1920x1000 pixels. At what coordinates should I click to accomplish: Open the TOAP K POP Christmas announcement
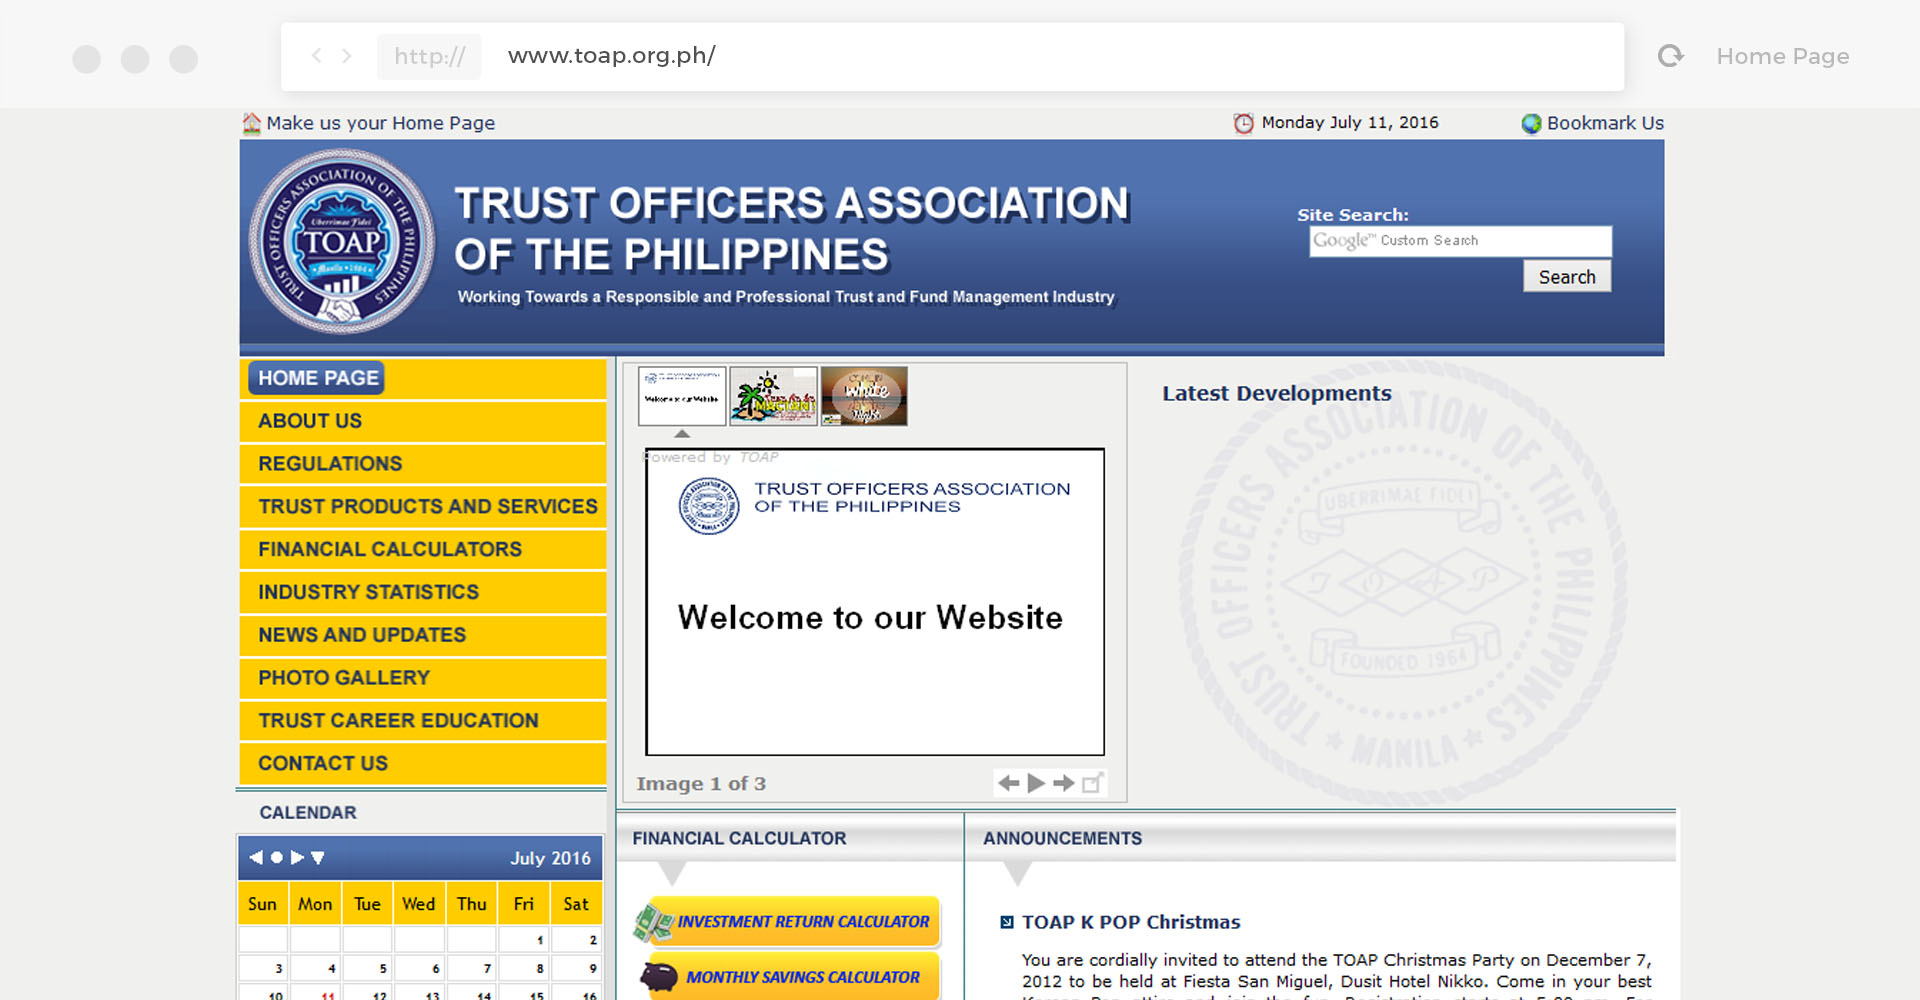tap(1131, 922)
